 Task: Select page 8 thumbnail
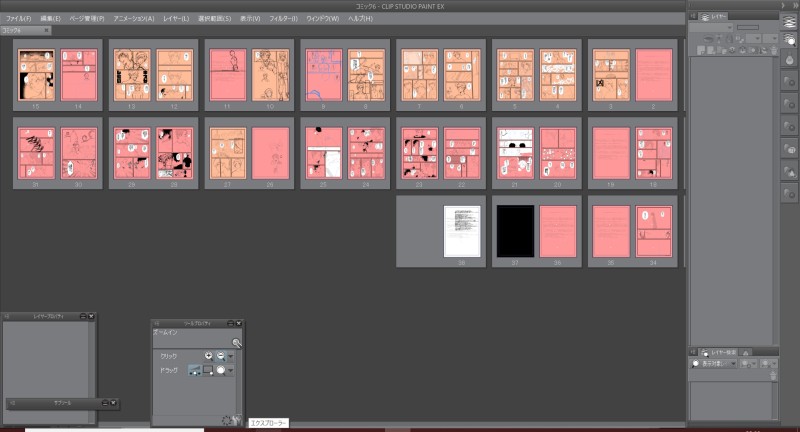pyautogui.click(x=366, y=75)
